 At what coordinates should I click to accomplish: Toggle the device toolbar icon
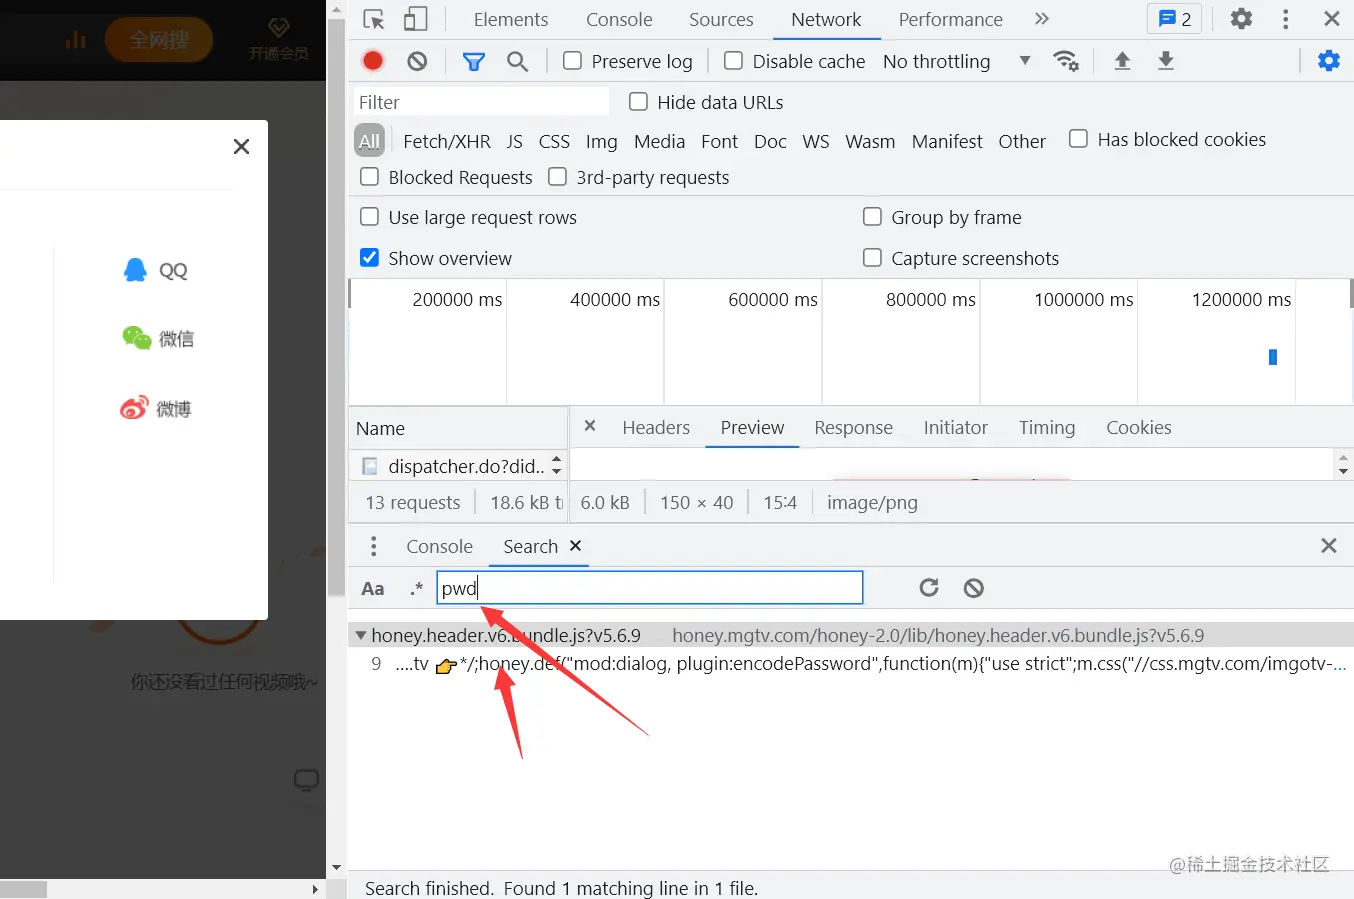[415, 19]
